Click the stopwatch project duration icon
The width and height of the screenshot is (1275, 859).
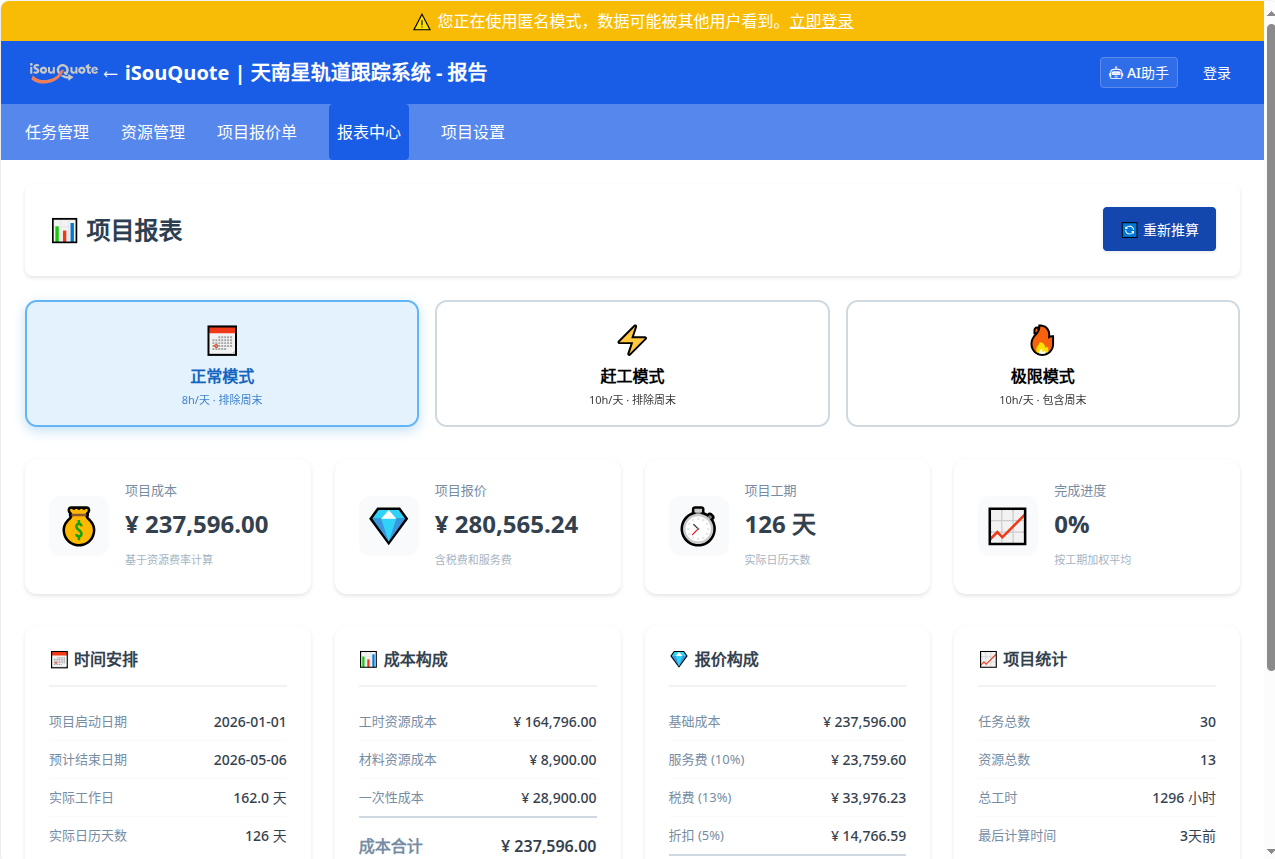(698, 526)
